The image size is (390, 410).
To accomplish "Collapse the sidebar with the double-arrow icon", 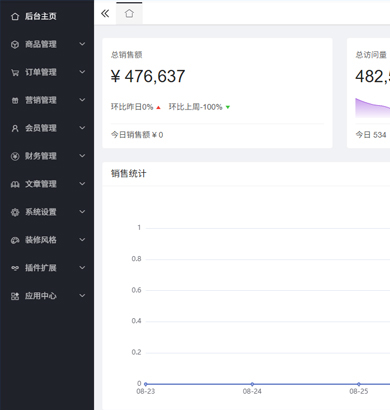I will pos(105,13).
